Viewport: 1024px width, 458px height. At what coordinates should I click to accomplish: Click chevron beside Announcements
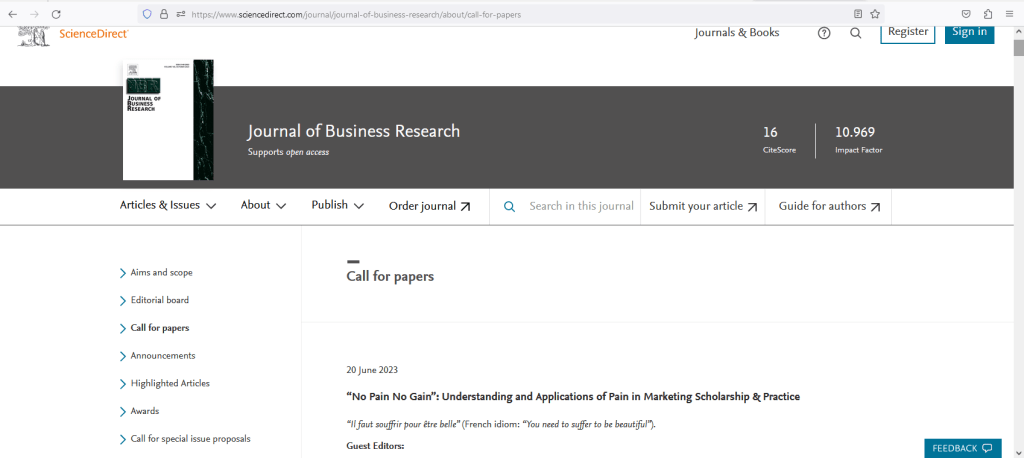pos(123,356)
